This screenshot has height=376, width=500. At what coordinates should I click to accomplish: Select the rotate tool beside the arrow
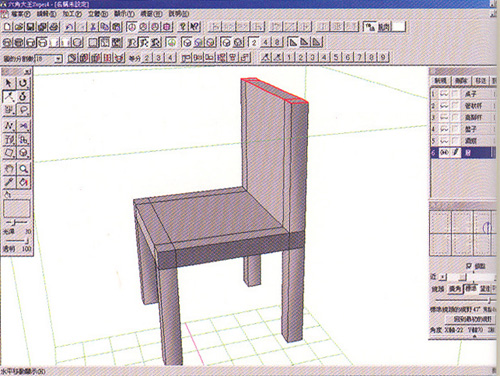[x=23, y=83]
